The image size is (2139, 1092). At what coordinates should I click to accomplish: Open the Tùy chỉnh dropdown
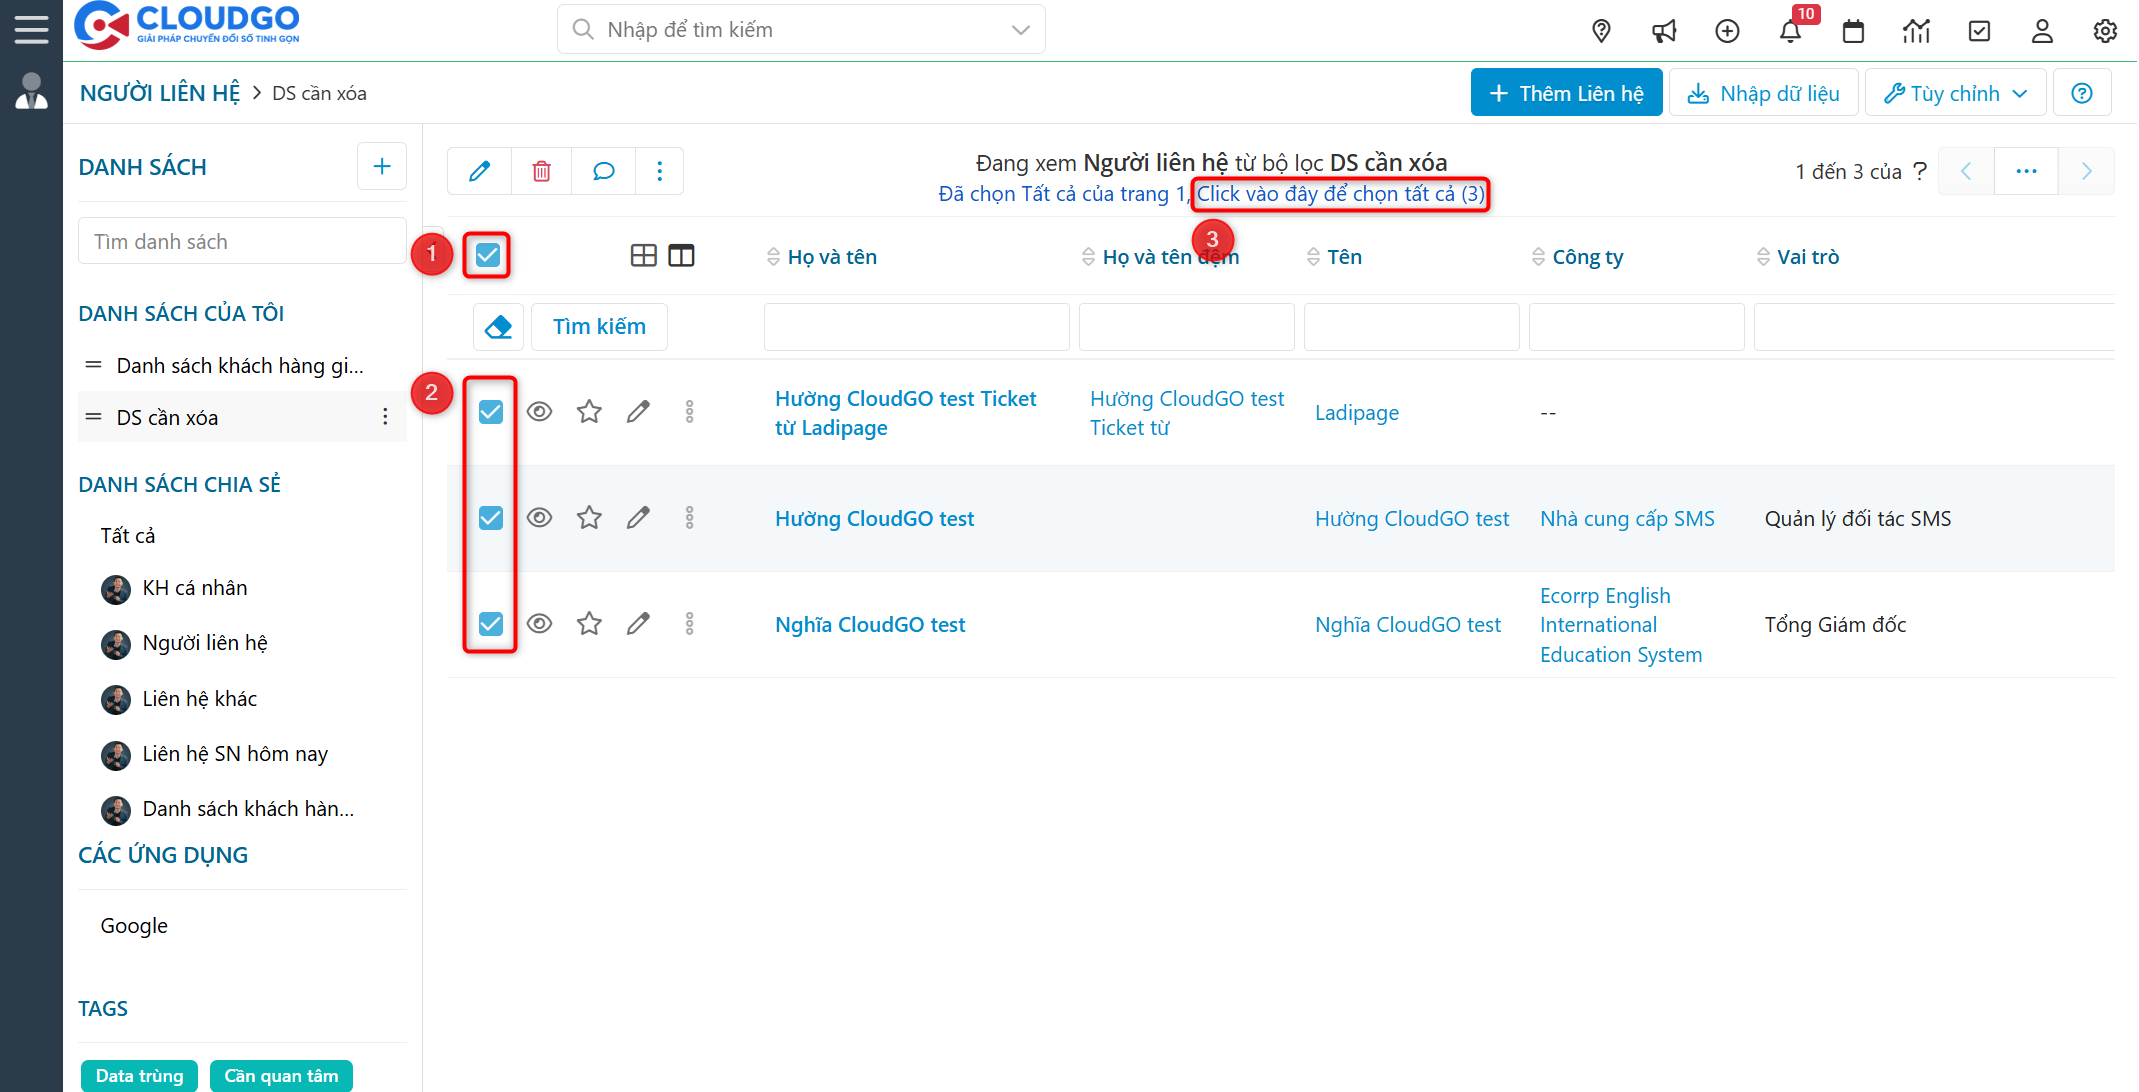tap(1954, 92)
